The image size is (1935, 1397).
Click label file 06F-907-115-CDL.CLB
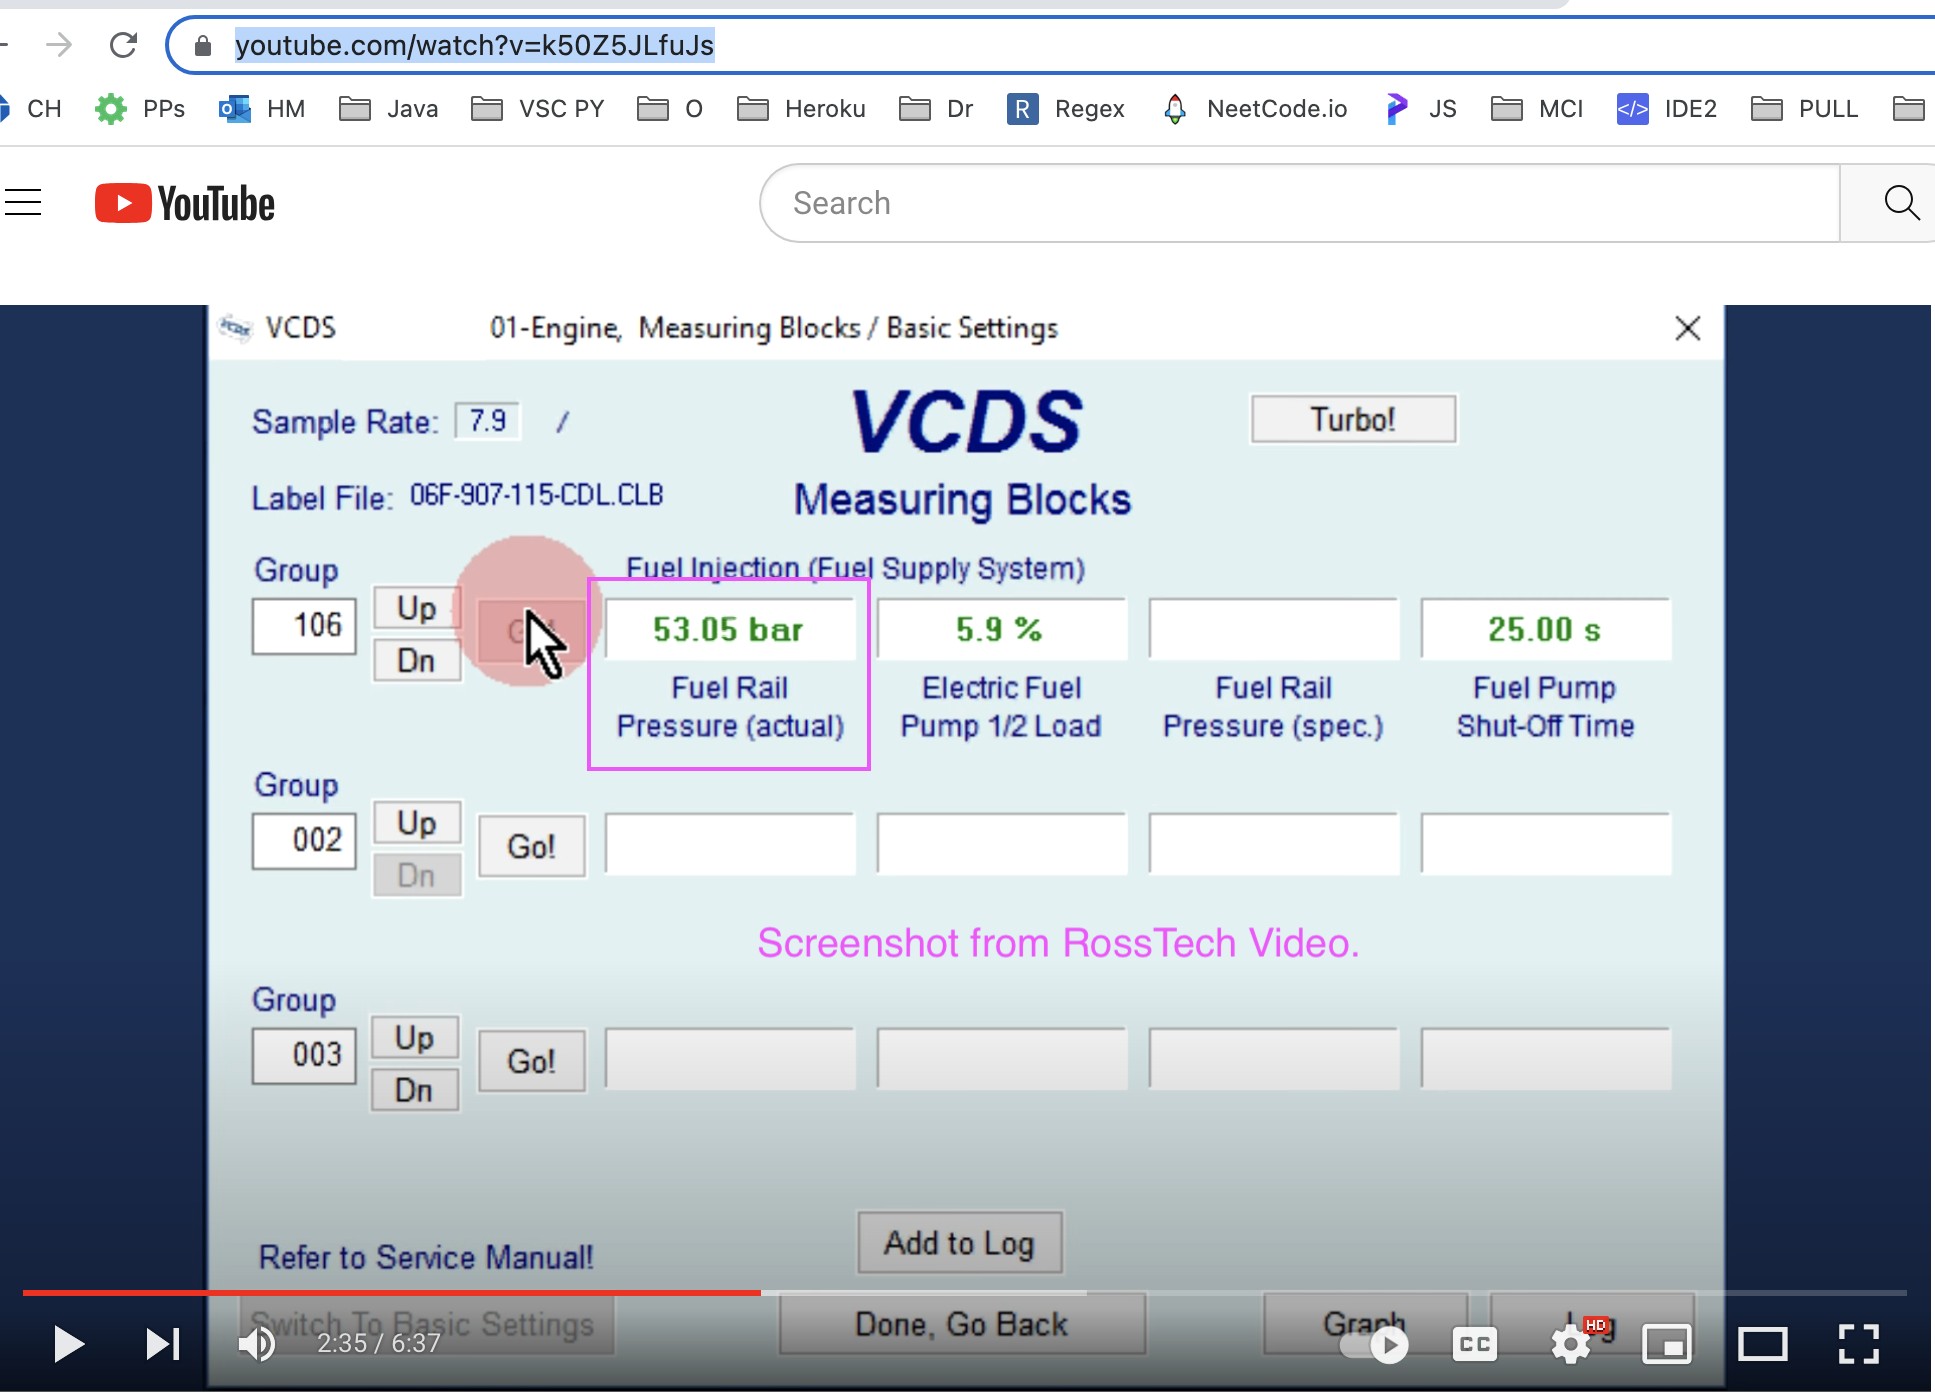[536, 495]
